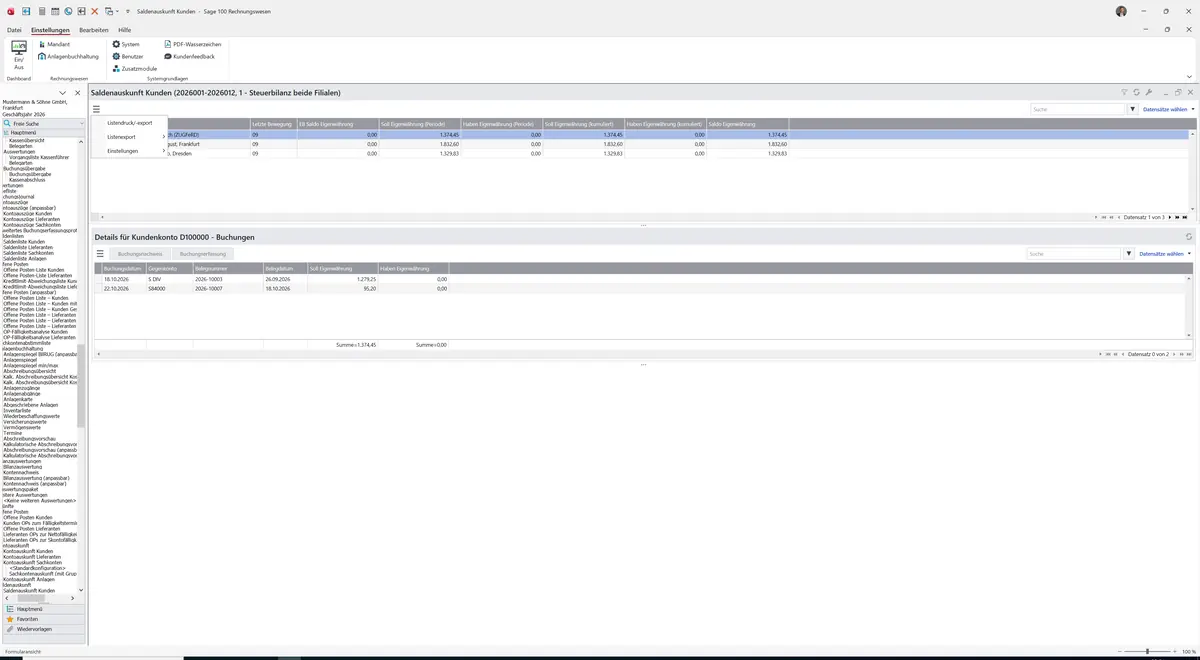Open the Hilfe ribbon tab
This screenshot has height=660, width=1200.
[125, 30]
